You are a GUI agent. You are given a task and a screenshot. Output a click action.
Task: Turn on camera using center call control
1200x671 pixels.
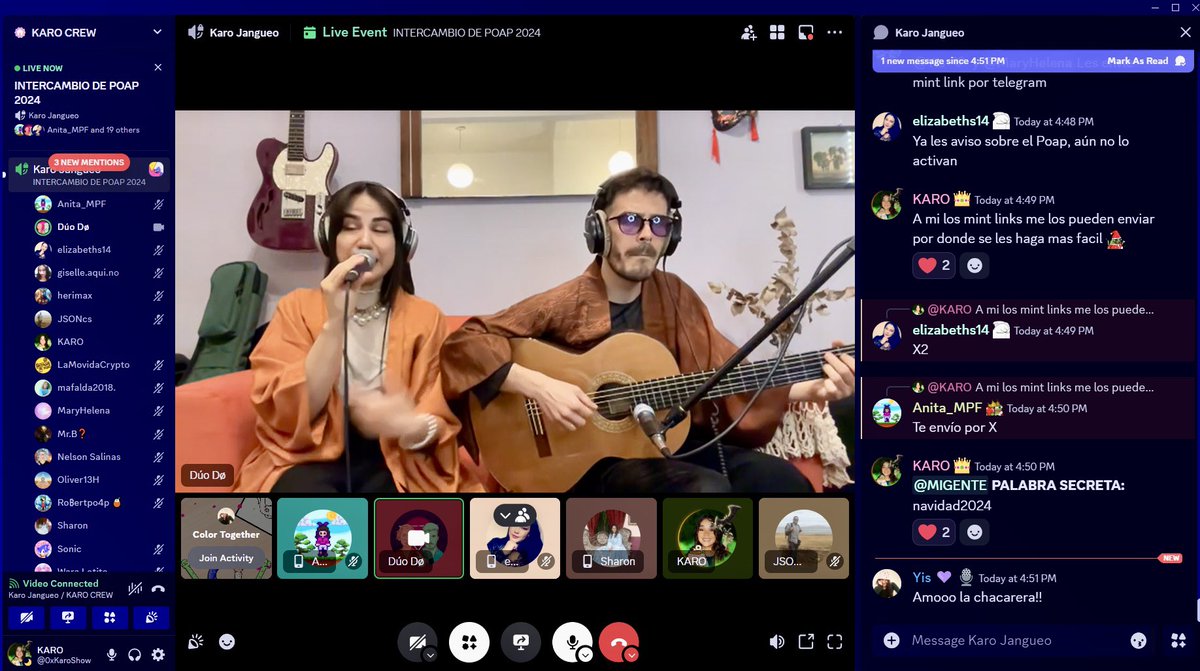click(417, 642)
